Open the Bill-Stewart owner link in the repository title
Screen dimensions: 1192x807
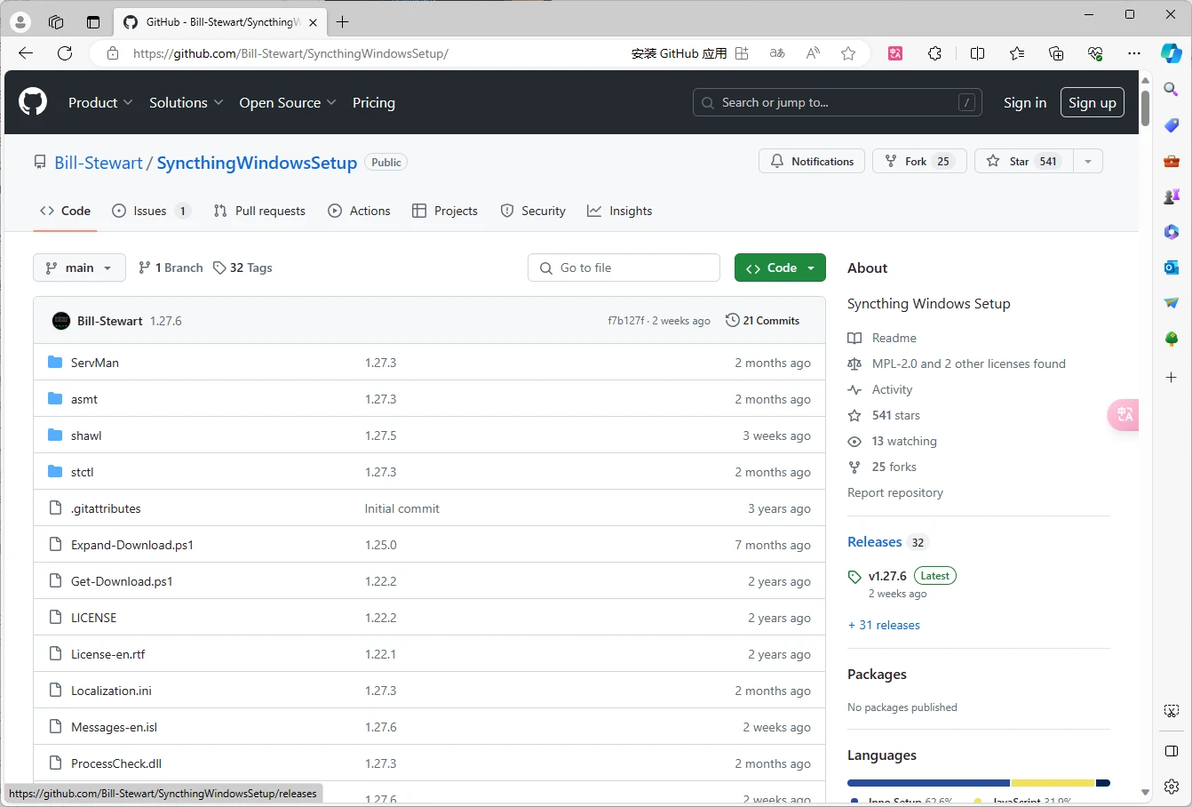tap(98, 163)
